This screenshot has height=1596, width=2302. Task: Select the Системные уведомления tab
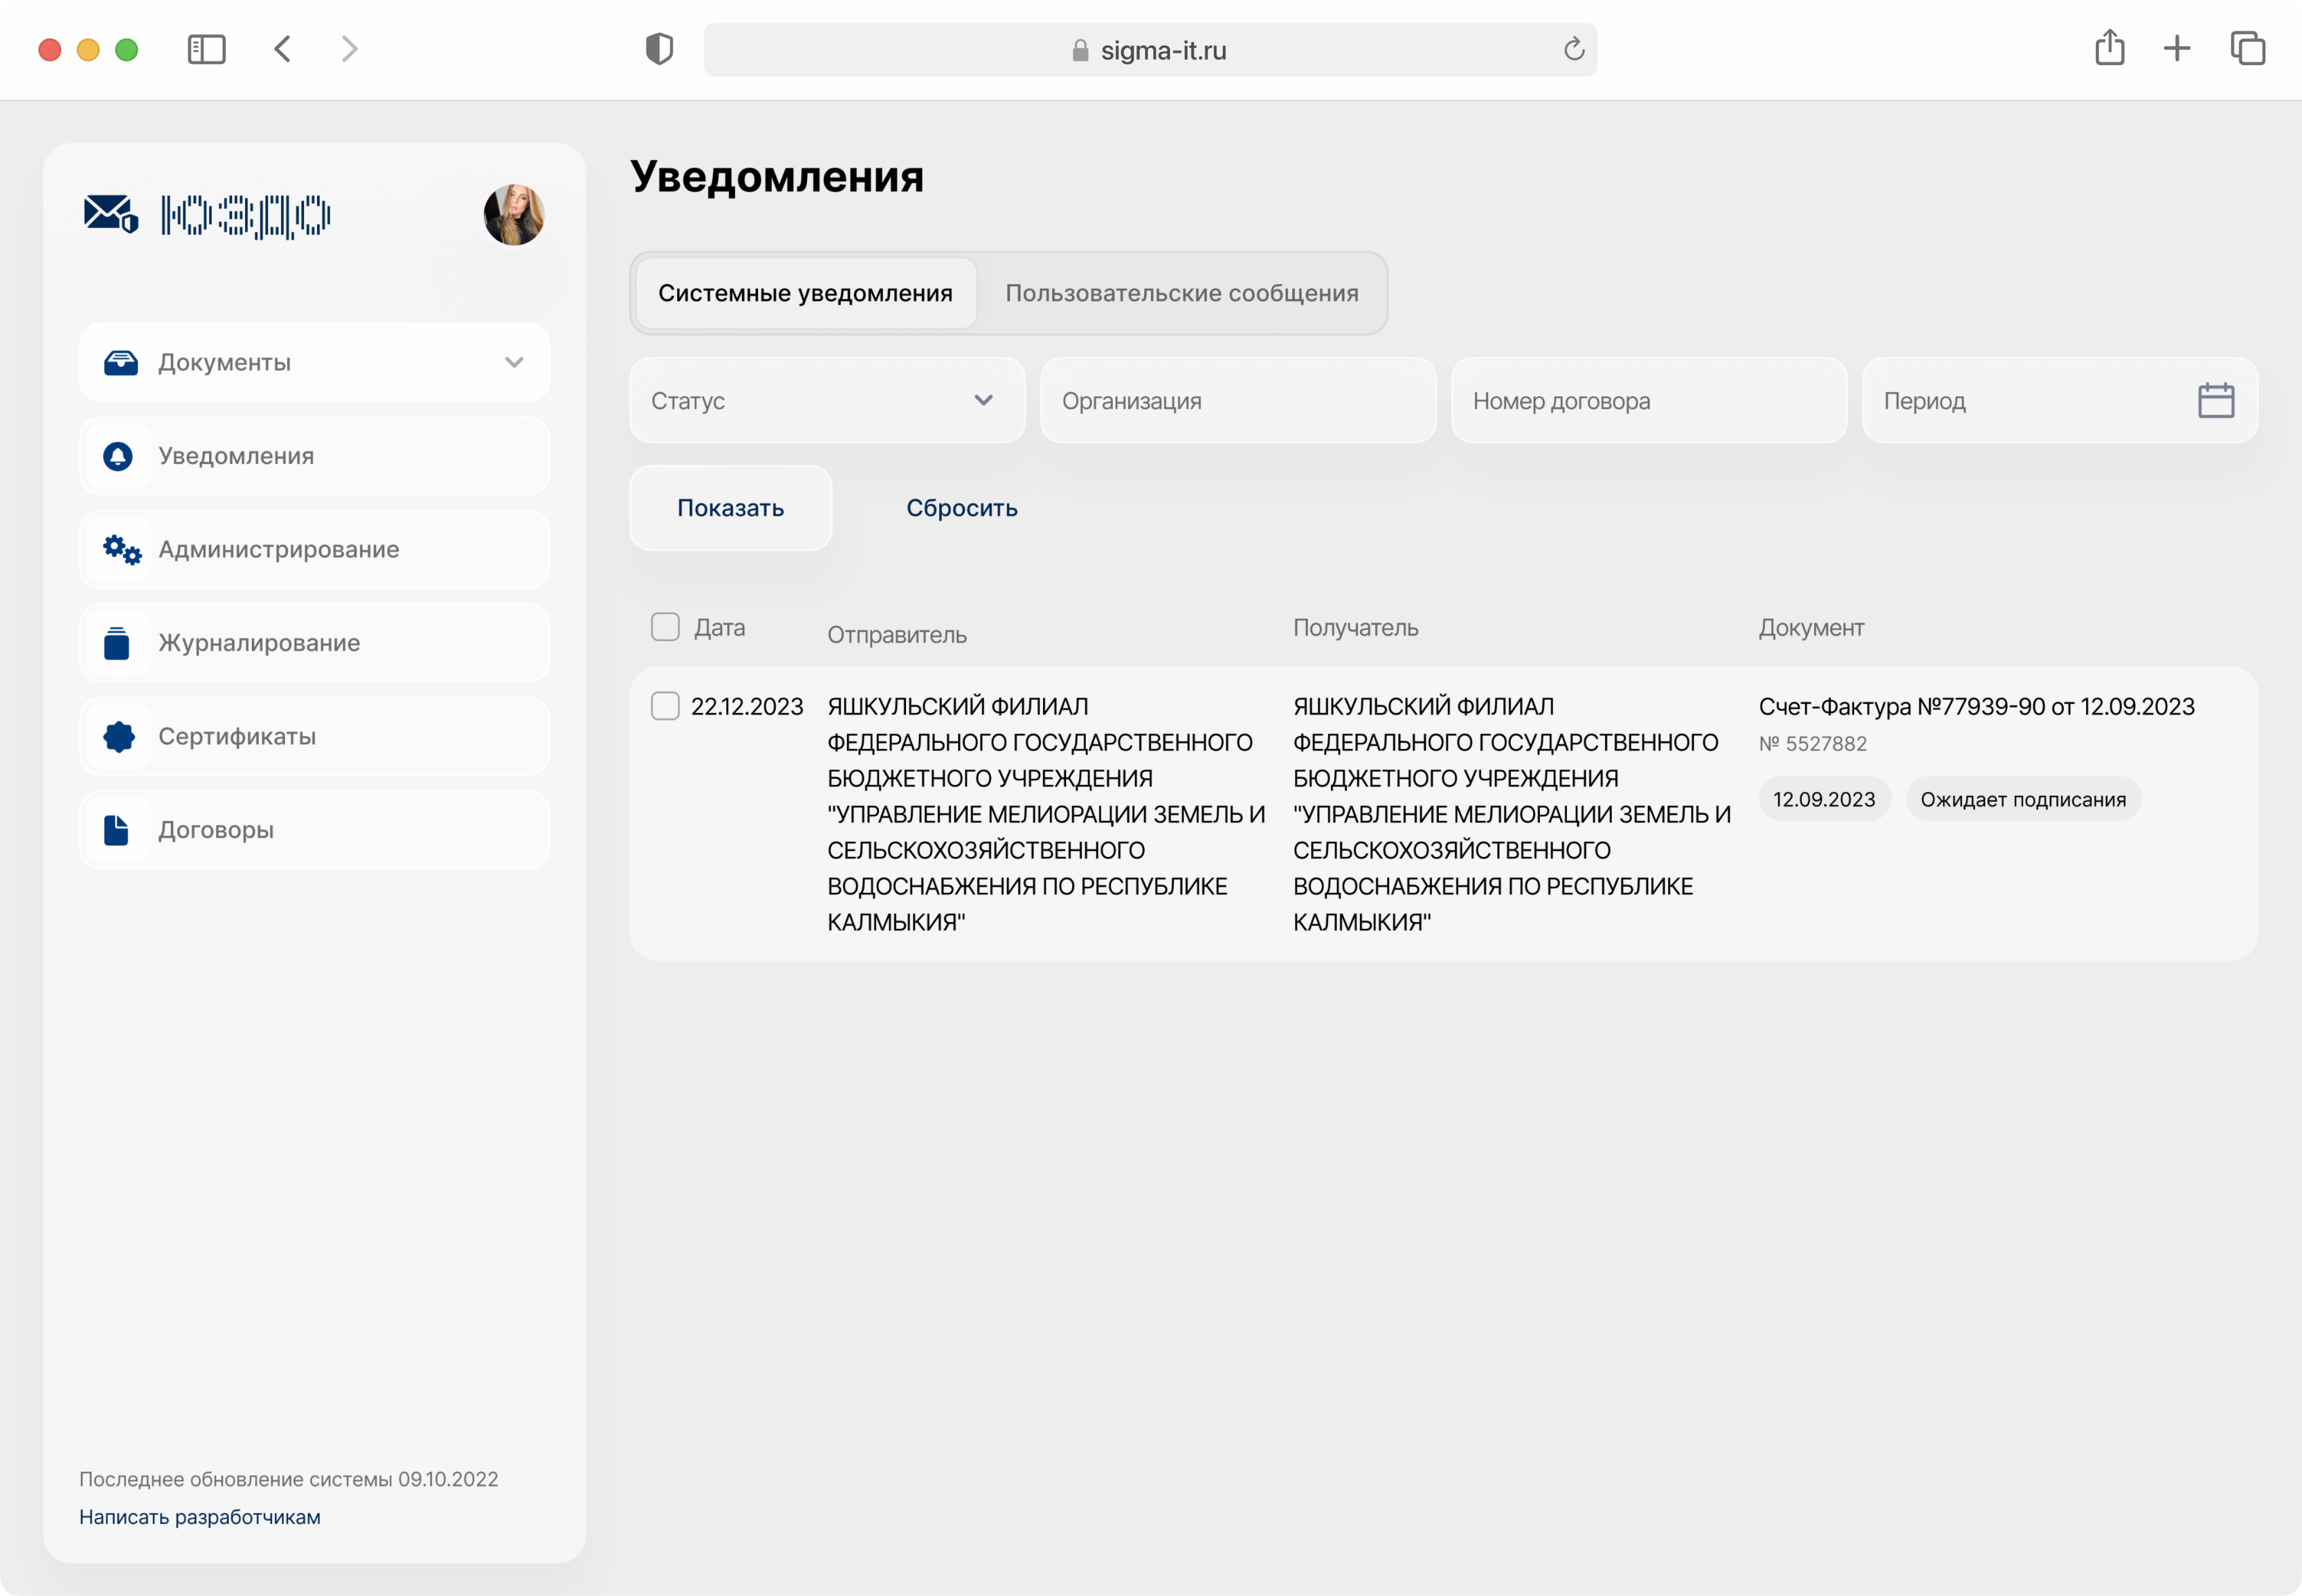[x=805, y=293]
